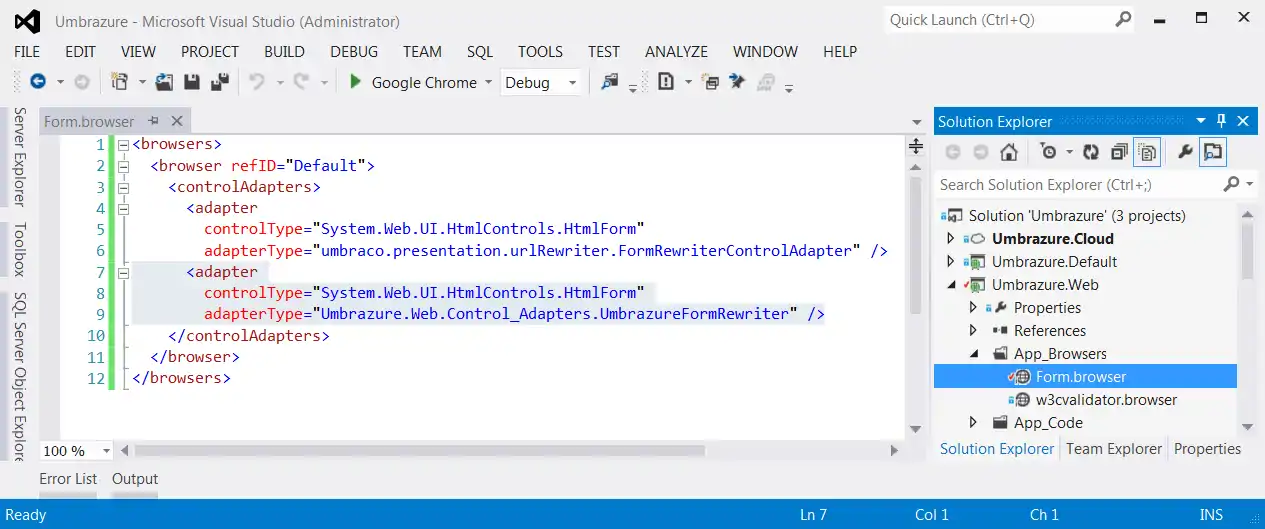Open the TOOLS menu

coord(541,51)
